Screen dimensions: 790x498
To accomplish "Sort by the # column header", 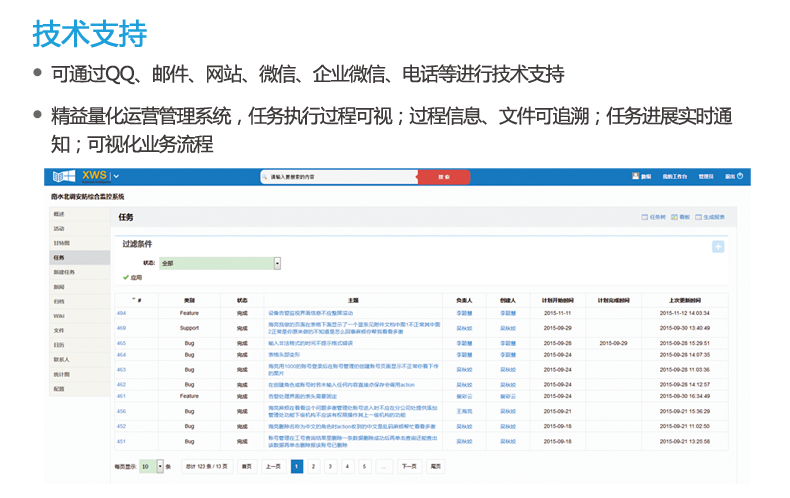I will pos(138,299).
